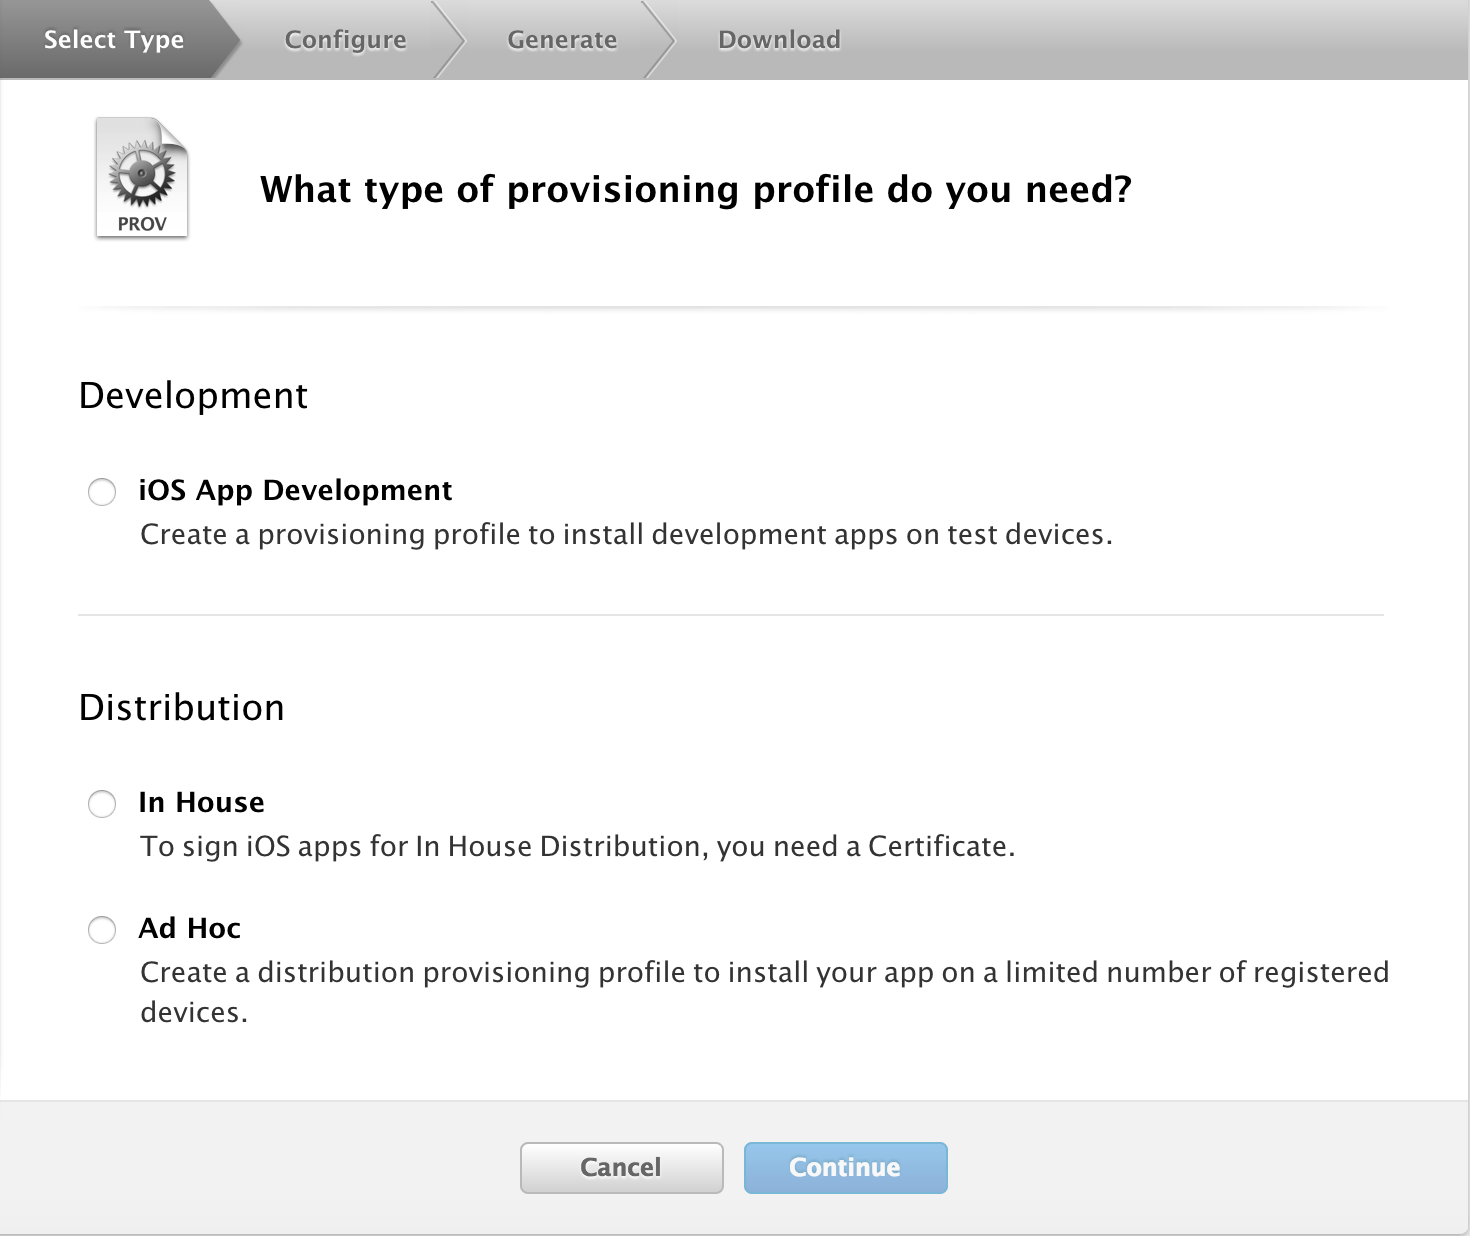Image resolution: width=1470 pixels, height=1236 pixels.
Task: Click the bold In House label text
Action: pos(201,802)
